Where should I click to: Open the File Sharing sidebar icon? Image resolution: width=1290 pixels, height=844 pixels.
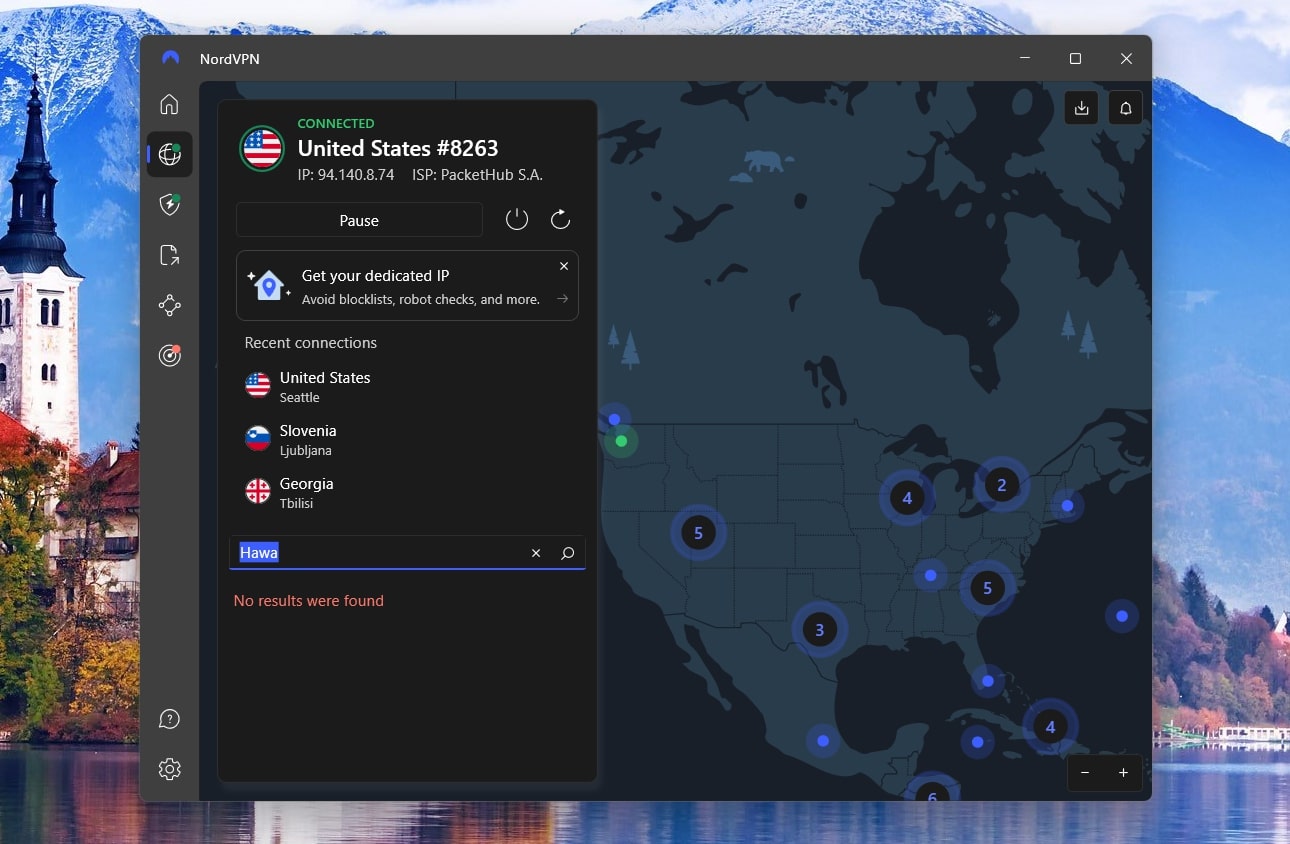click(169, 255)
